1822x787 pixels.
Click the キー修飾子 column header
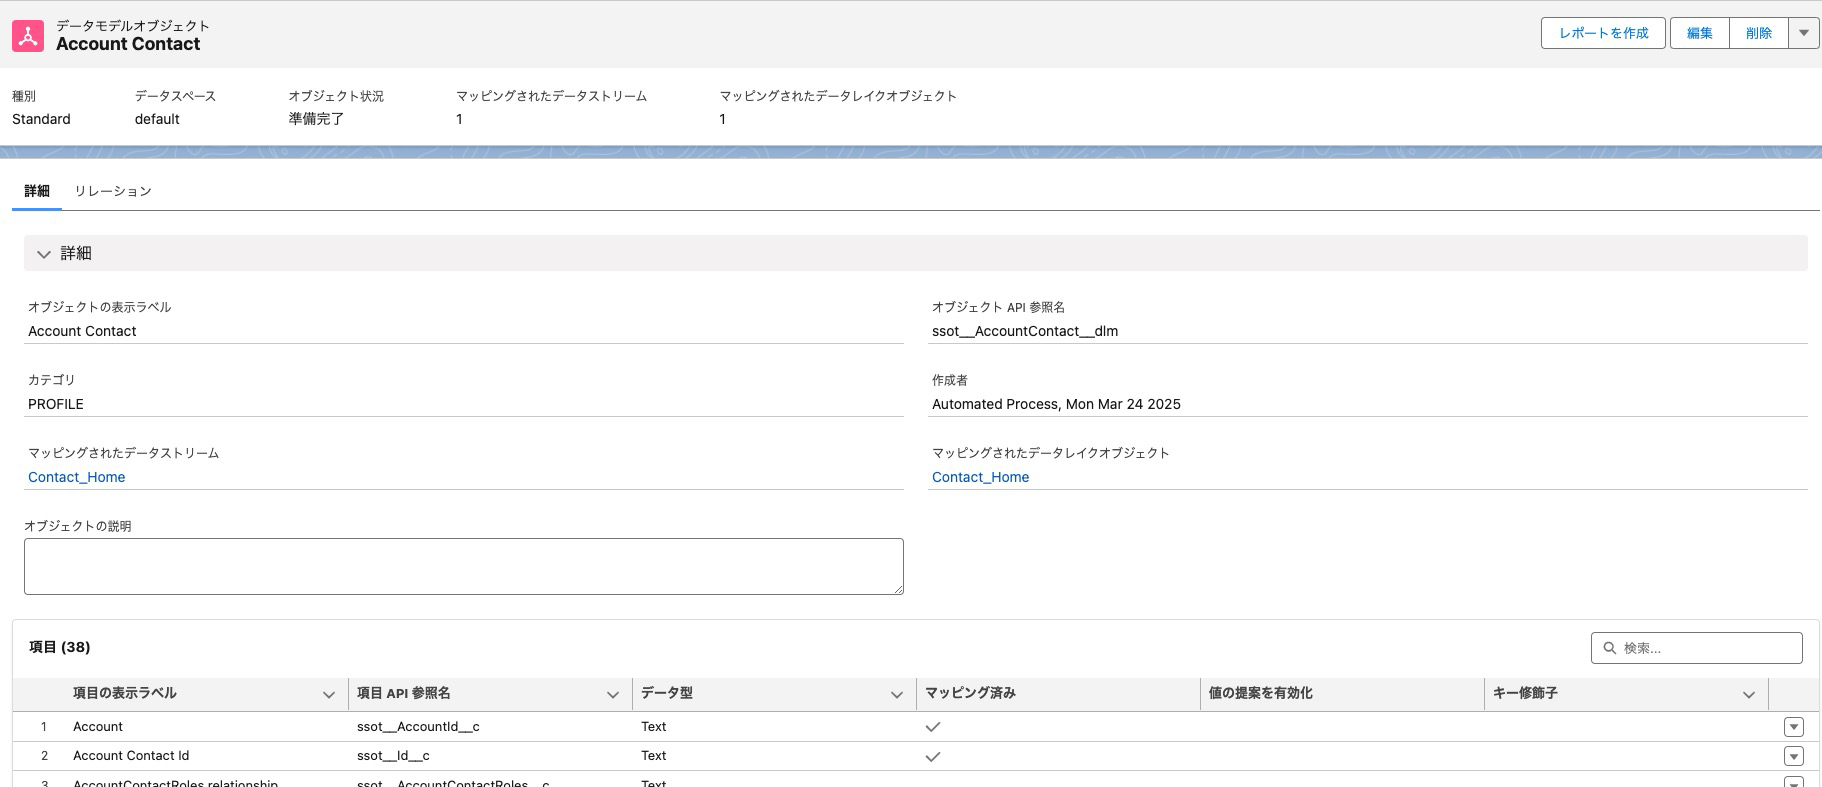(1525, 693)
